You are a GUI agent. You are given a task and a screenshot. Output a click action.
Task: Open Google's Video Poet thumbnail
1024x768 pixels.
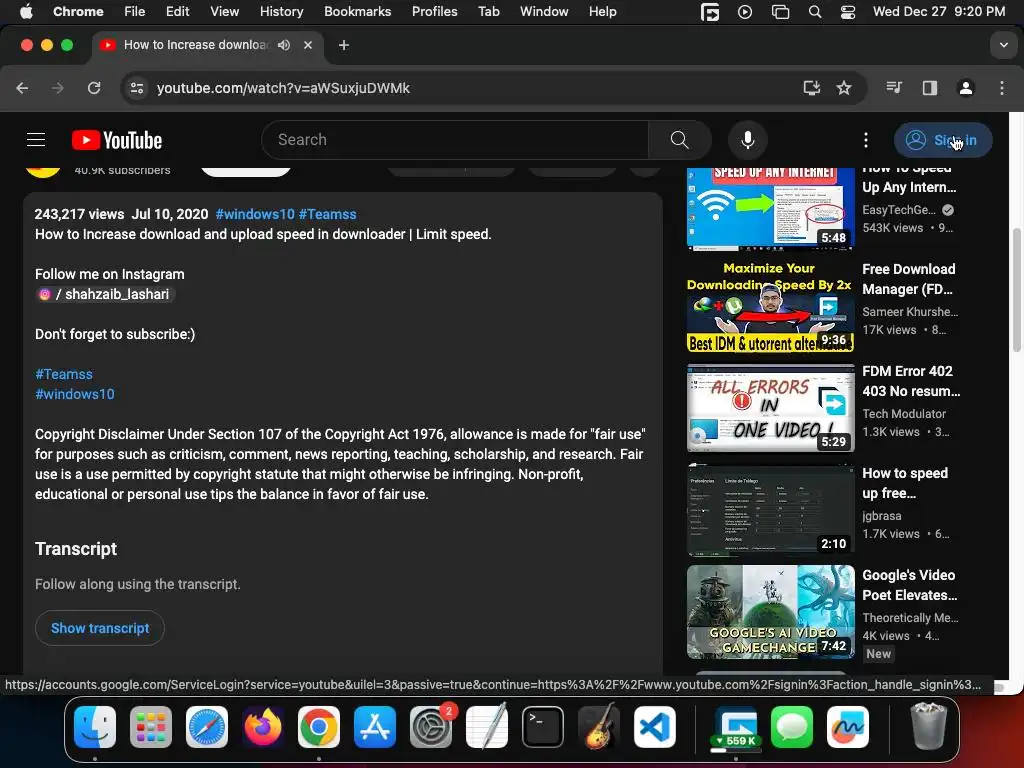pyautogui.click(x=771, y=612)
